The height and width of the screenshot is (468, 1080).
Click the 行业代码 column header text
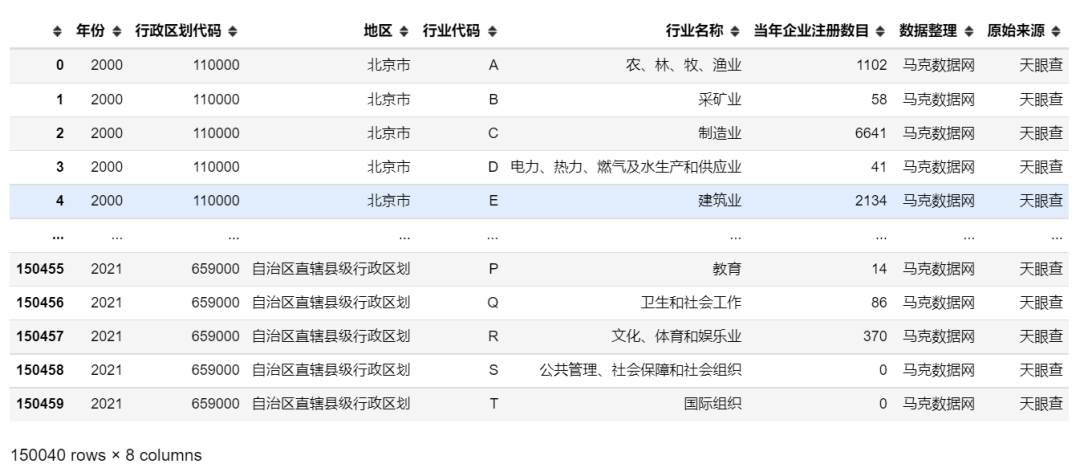pyautogui.click(x=451, y=31)
